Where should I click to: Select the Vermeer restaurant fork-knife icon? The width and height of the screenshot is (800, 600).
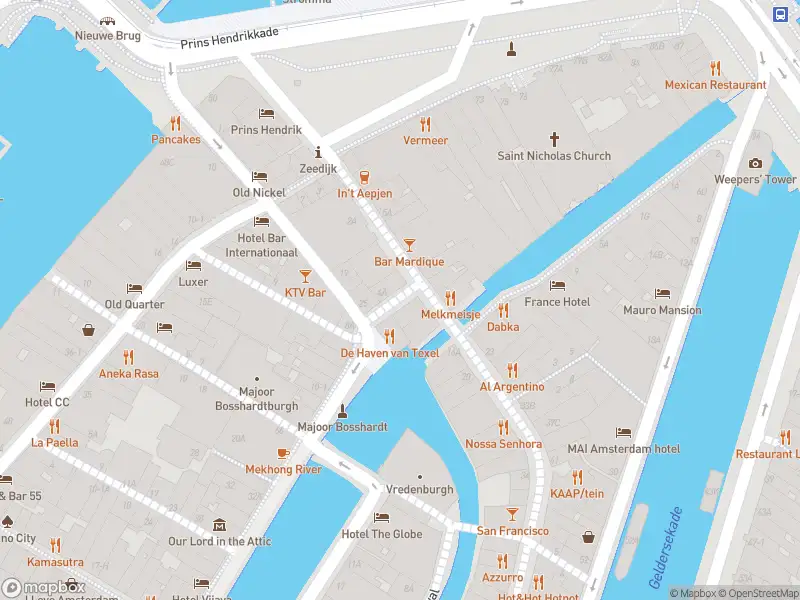click(x=426, y=124)
